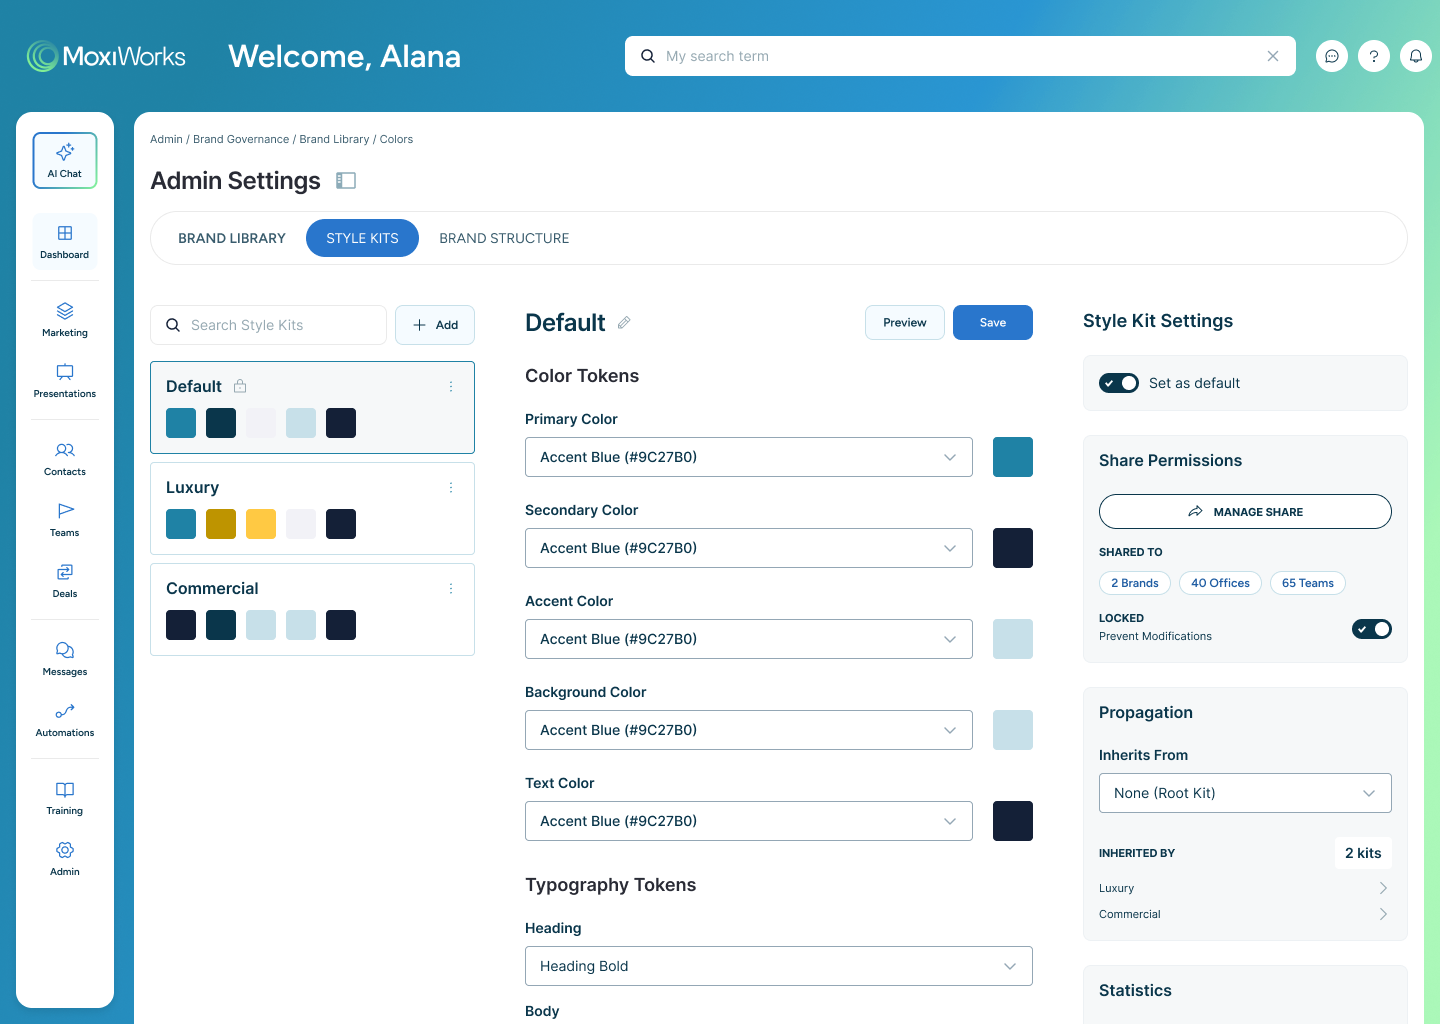The image size is (1440, 1024).
Task: Click Secondary Color swatch
Action: tap(1013, 548)
